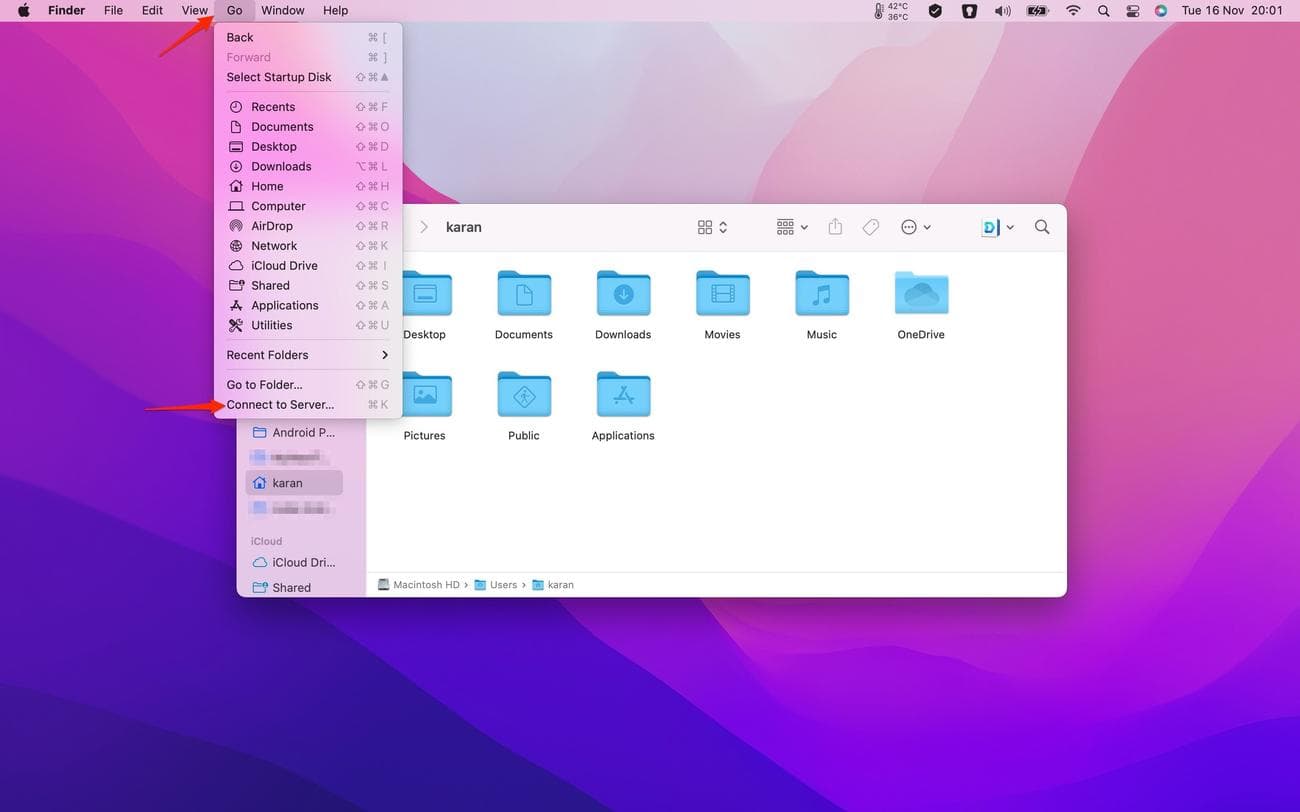
Task: Open Control Center from the menu bar
Action: pyautogui.click(x=1133, y=10)
